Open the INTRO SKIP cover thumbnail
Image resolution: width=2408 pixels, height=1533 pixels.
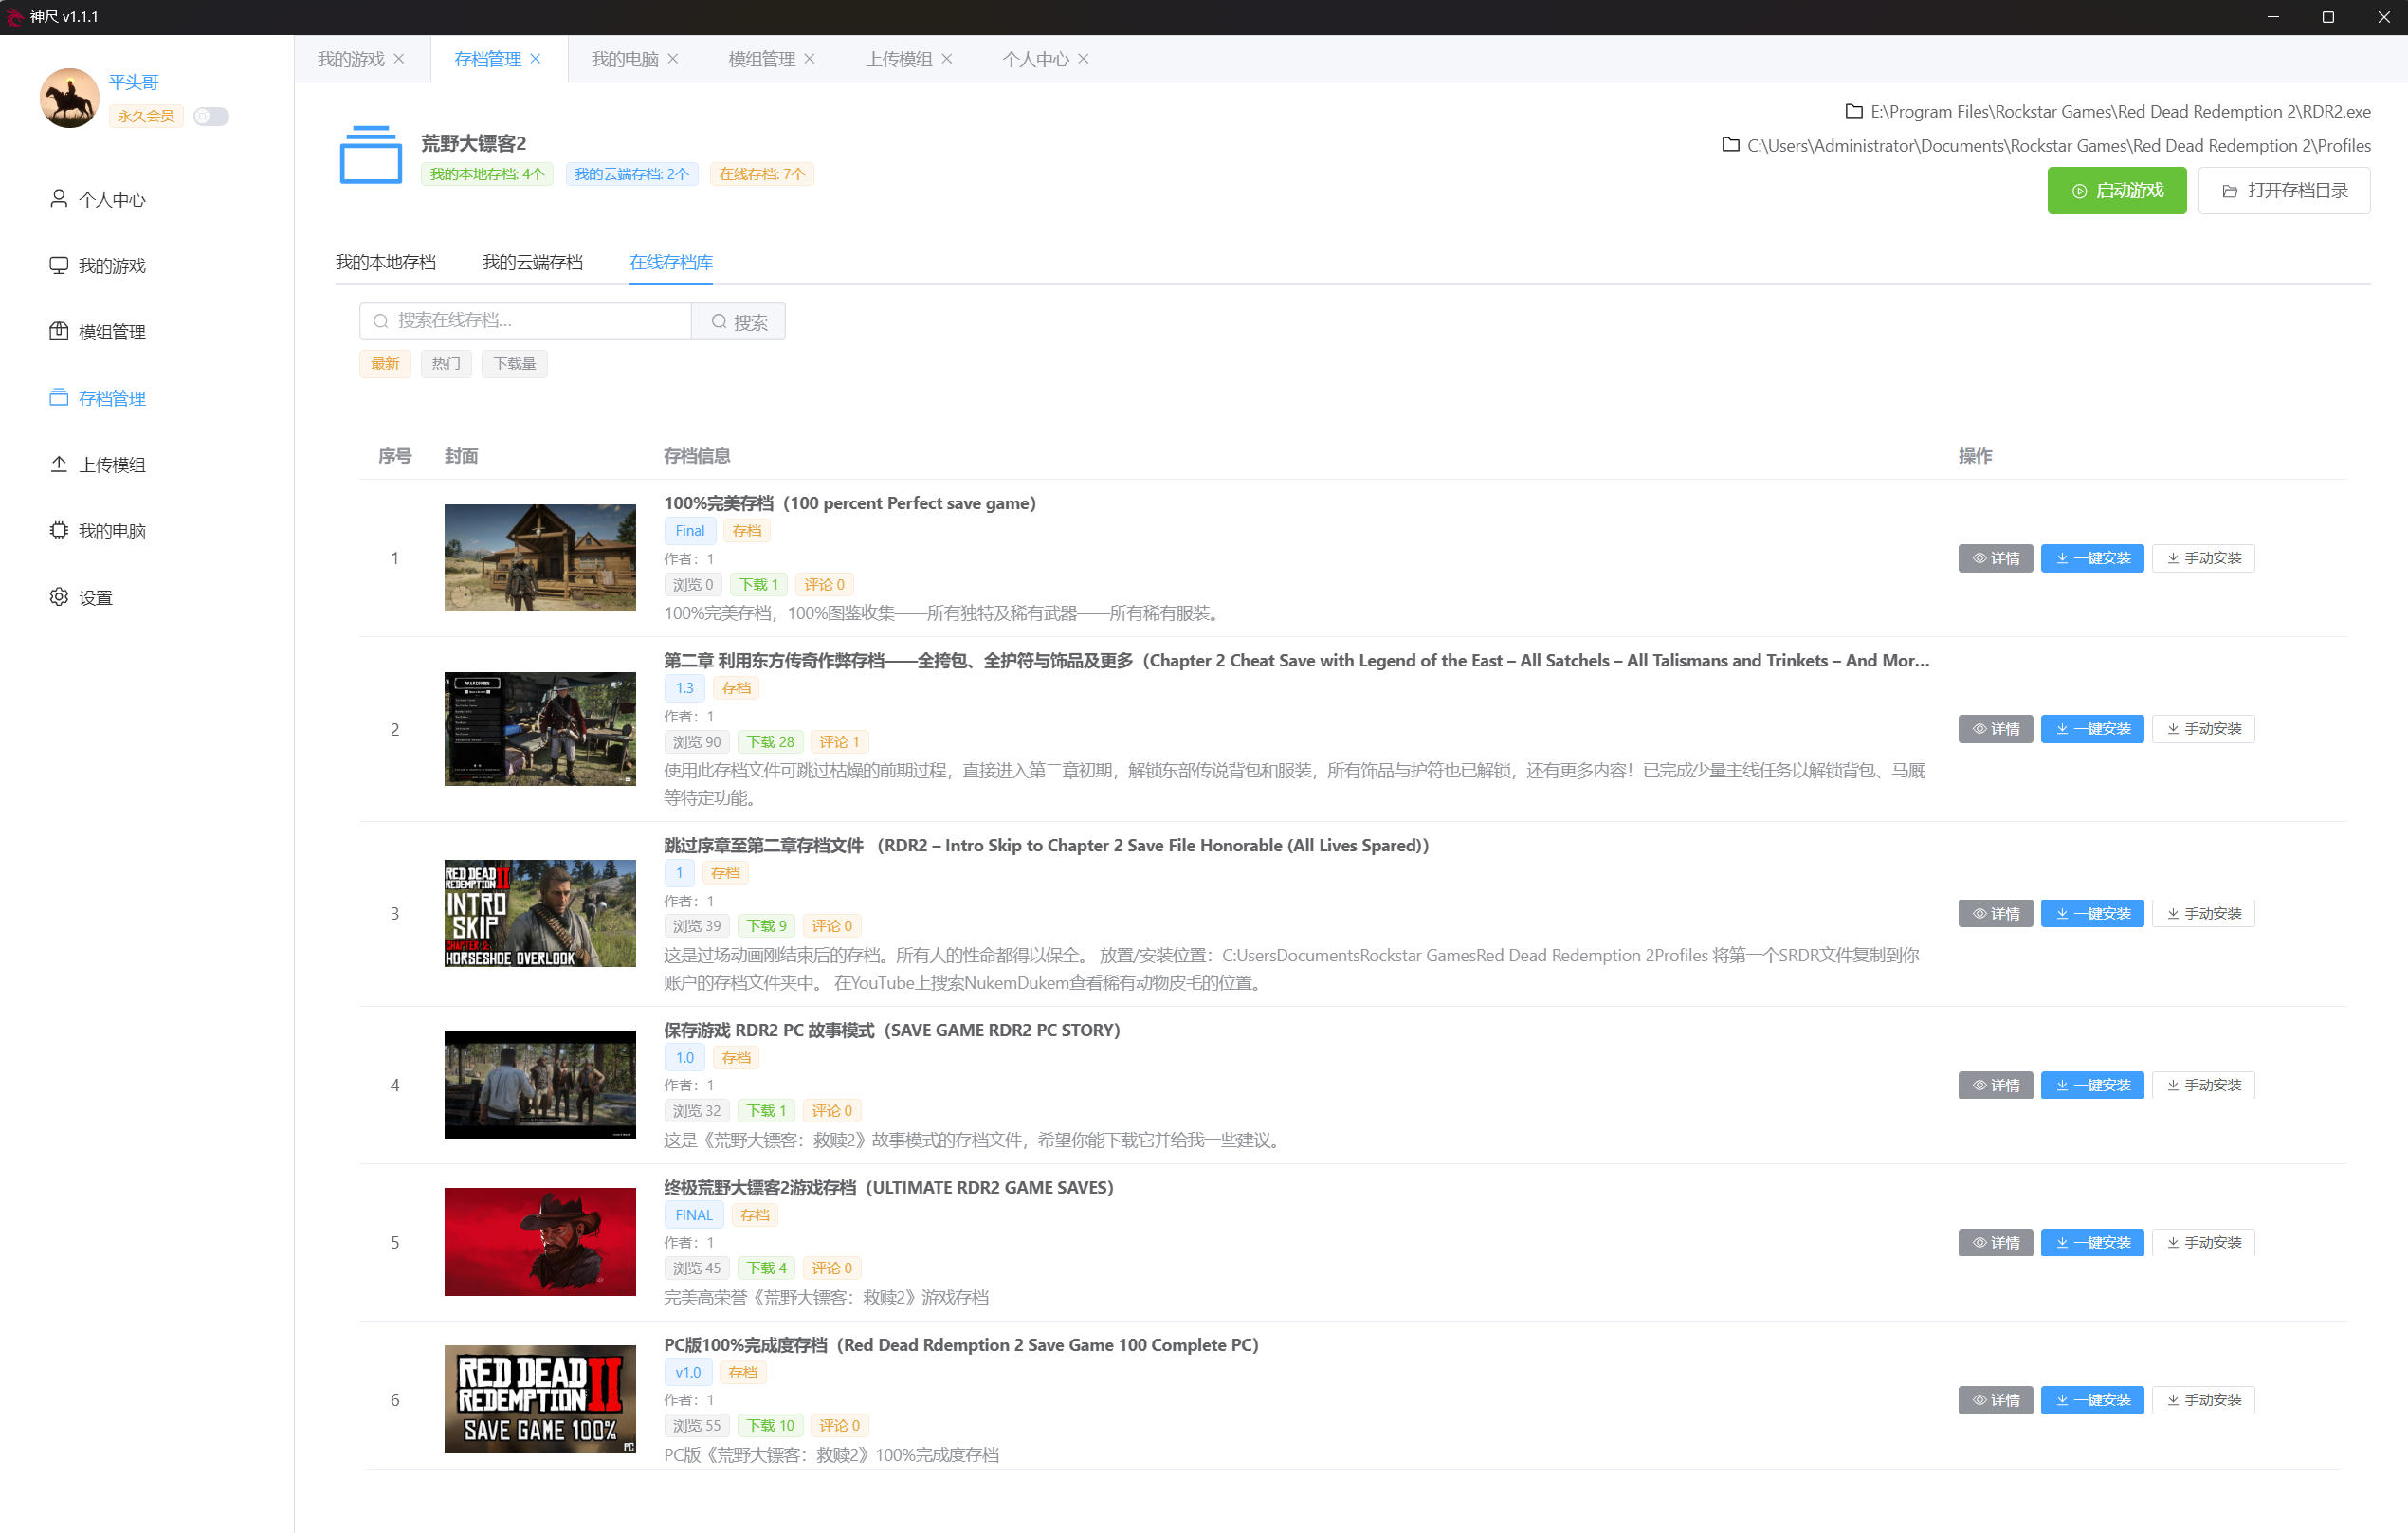tap(540, 914)
